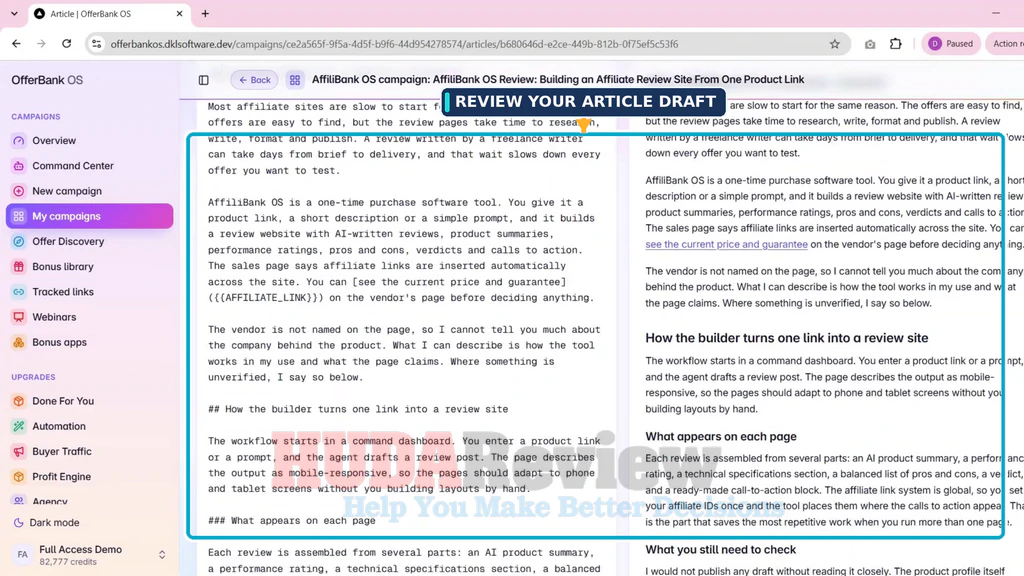Screen dimensions: 1024x576
Task: Click the Paused profile button
Action: [x=951, y=44]
